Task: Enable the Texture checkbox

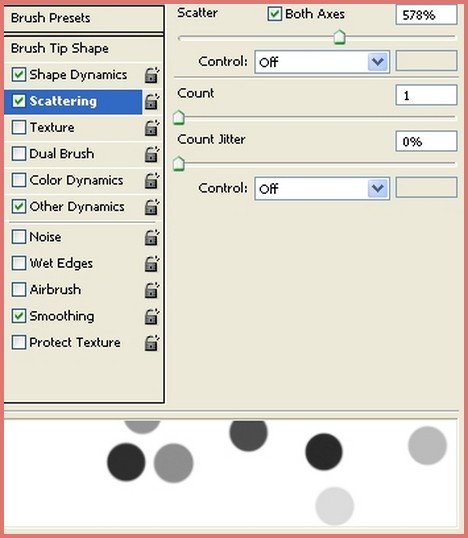Action: (x=19, y=127)
